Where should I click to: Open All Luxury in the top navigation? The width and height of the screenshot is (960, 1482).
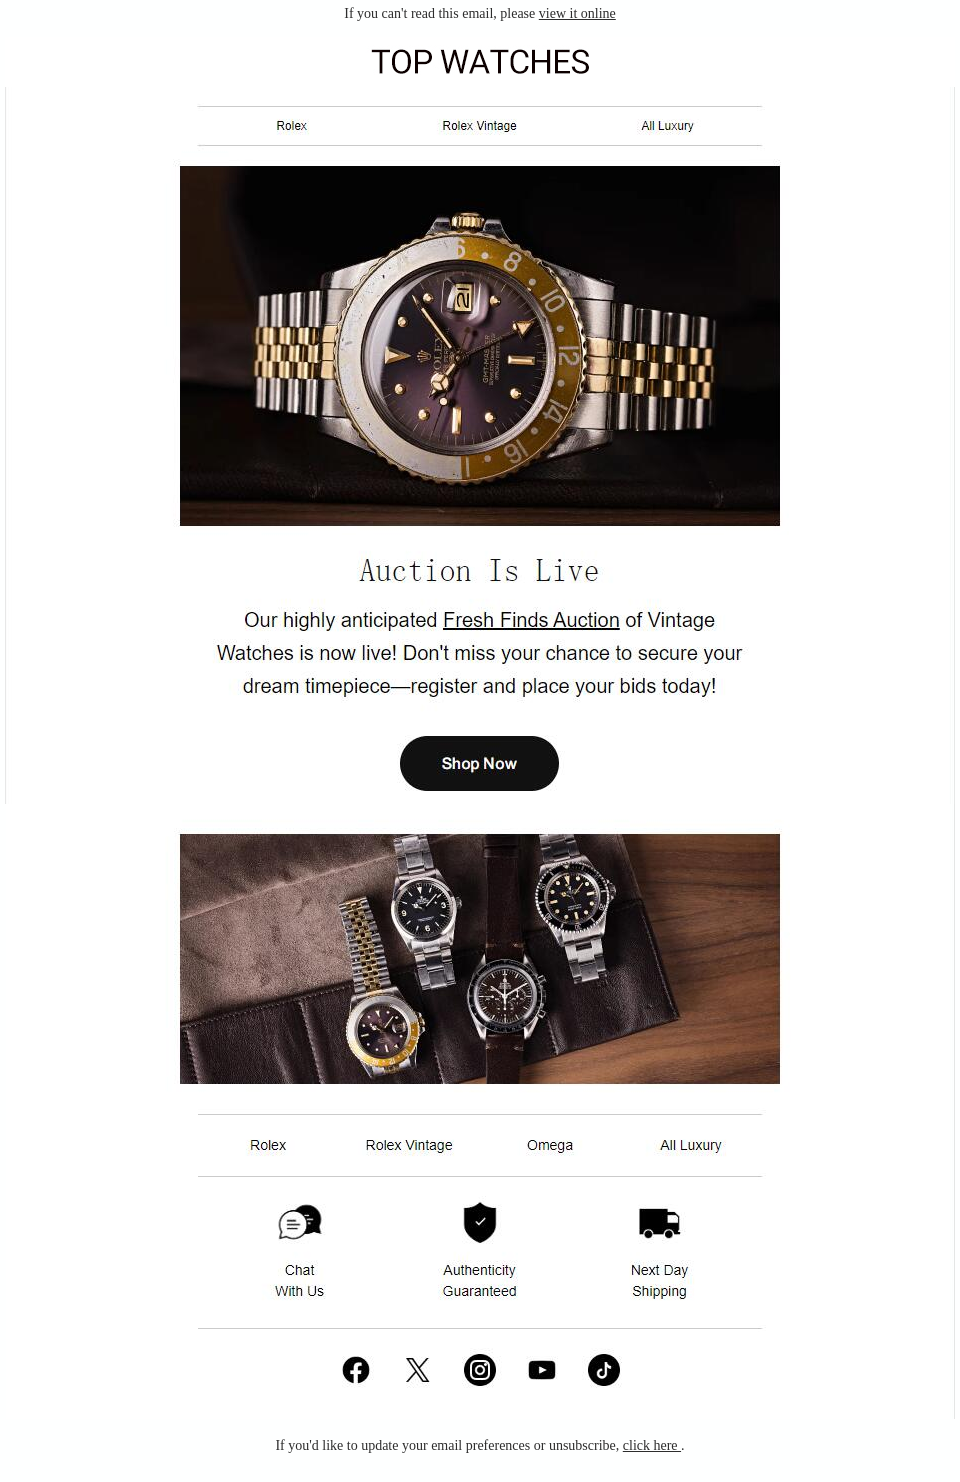tap(668, 126)
